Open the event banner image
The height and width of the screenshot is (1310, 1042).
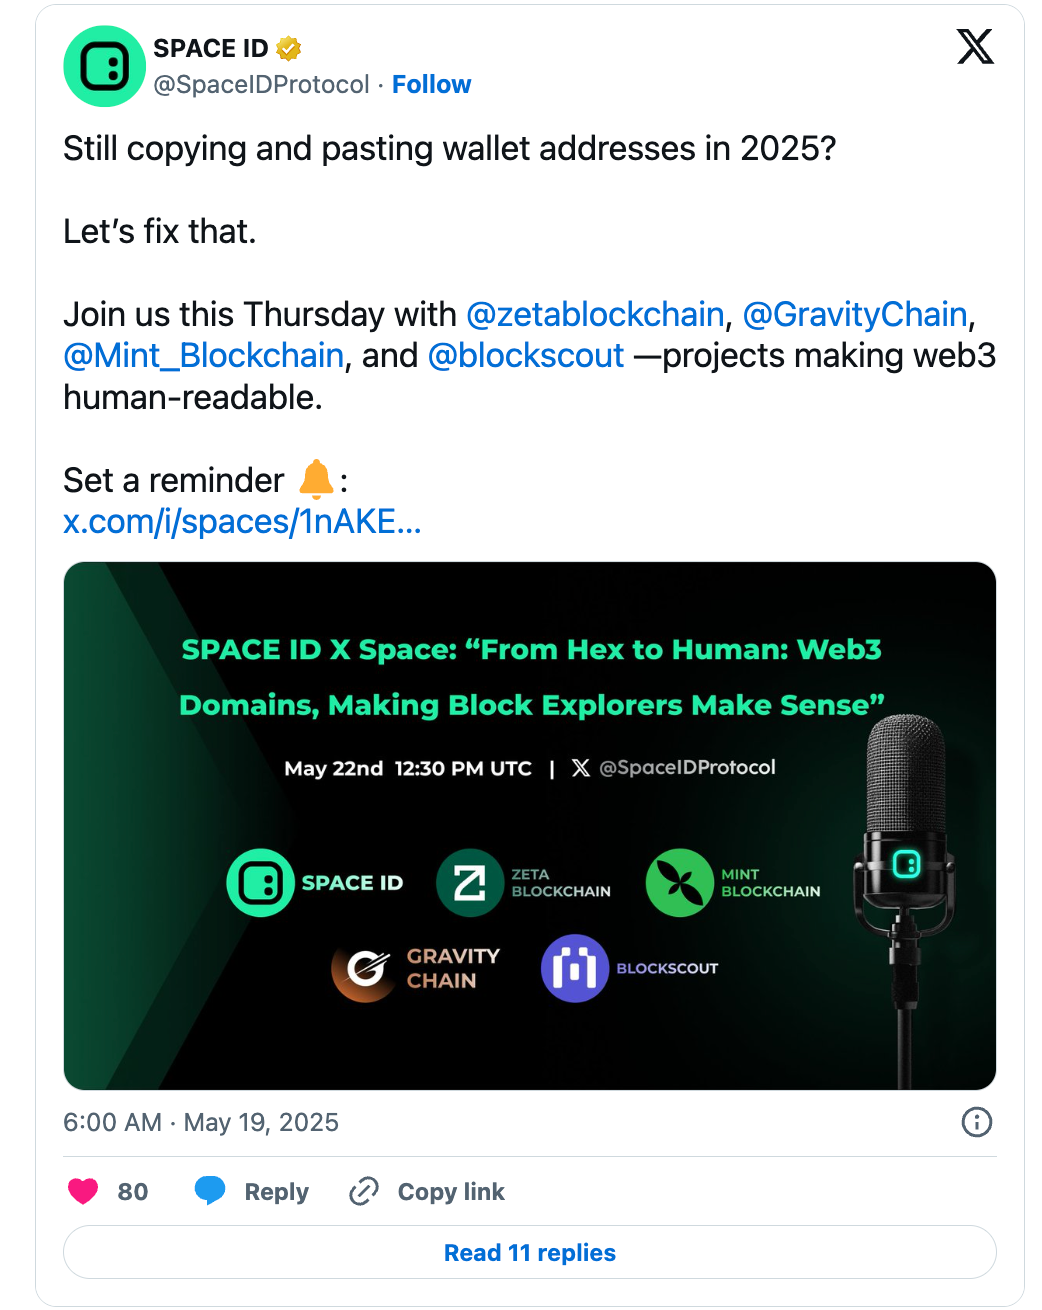[x=529, y=824]
